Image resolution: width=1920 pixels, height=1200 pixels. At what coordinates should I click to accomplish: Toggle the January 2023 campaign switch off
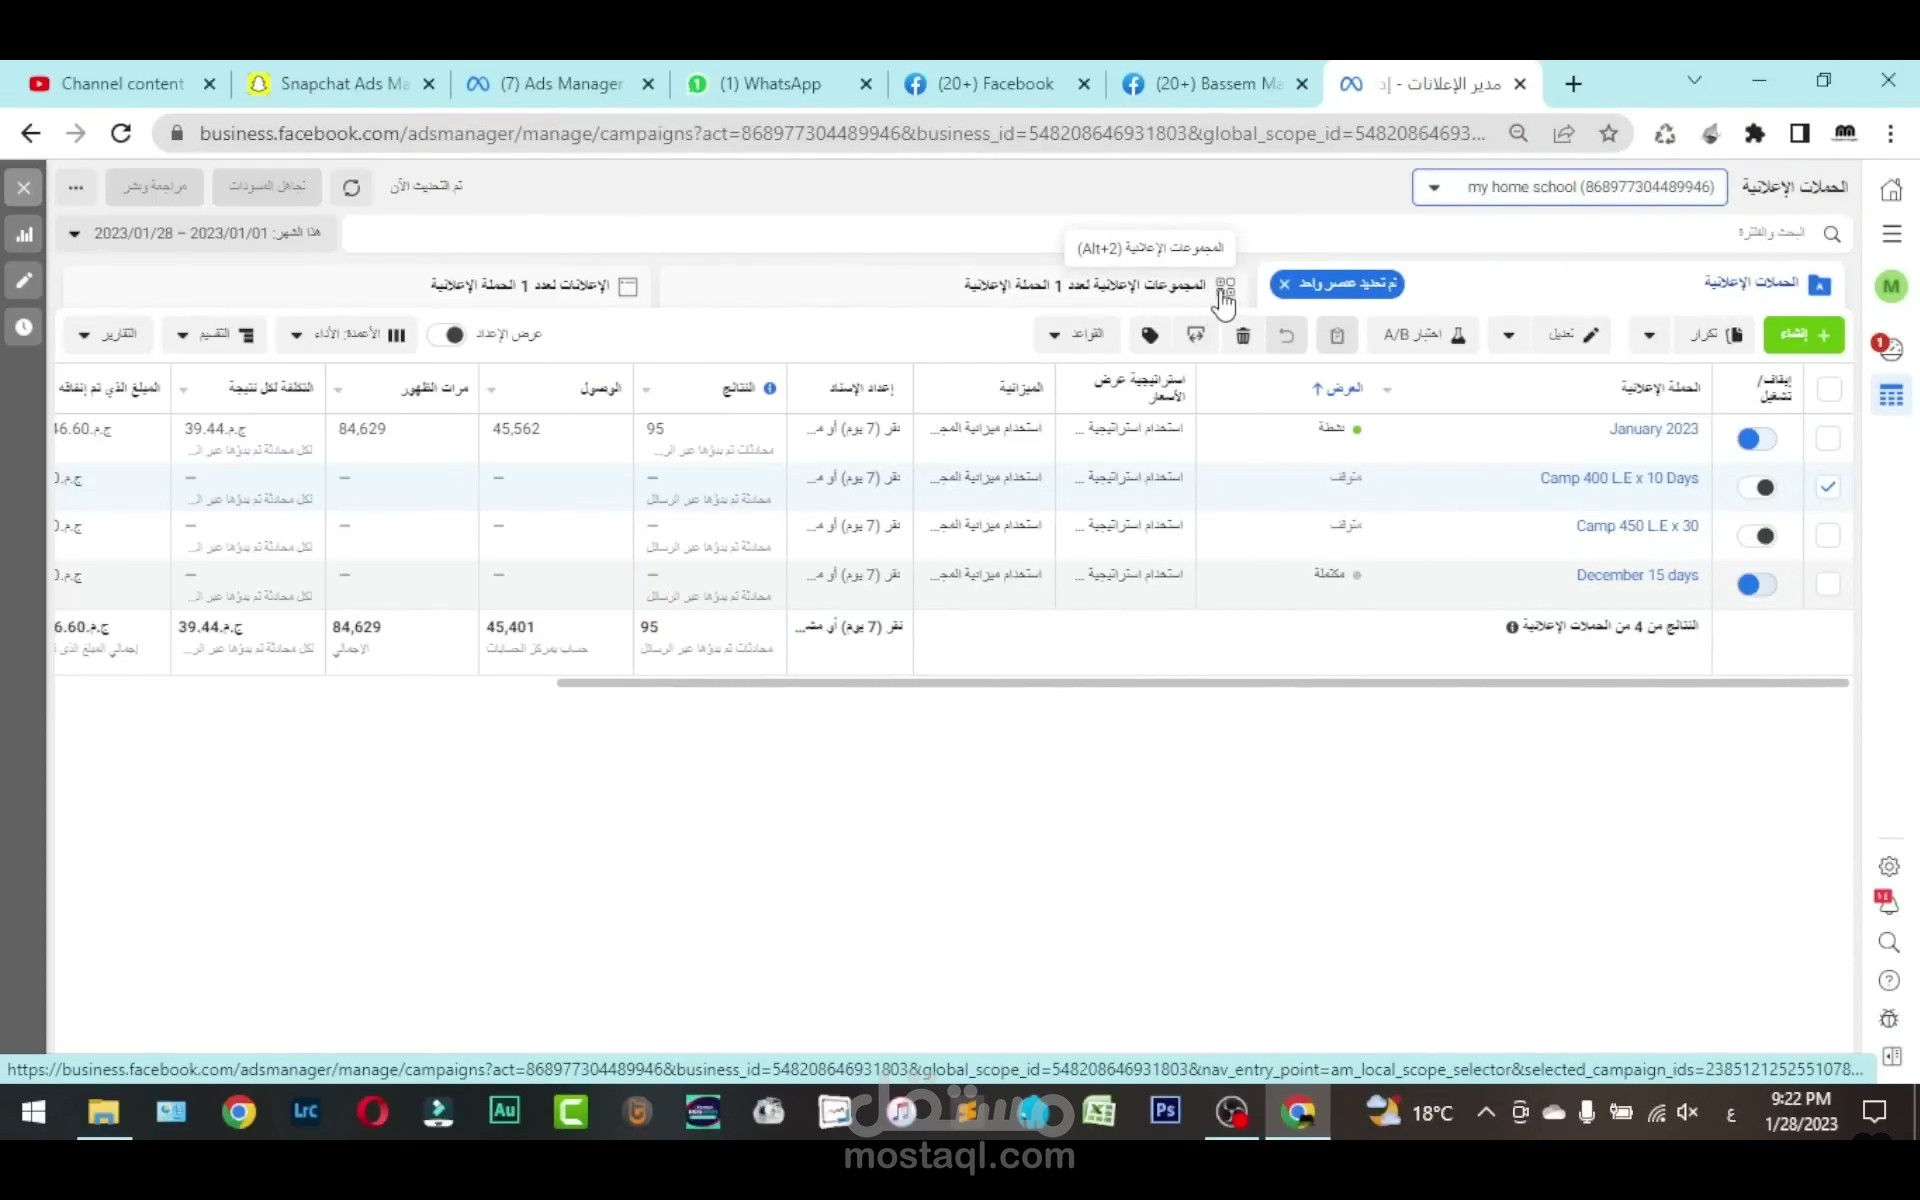[1756, 439]
